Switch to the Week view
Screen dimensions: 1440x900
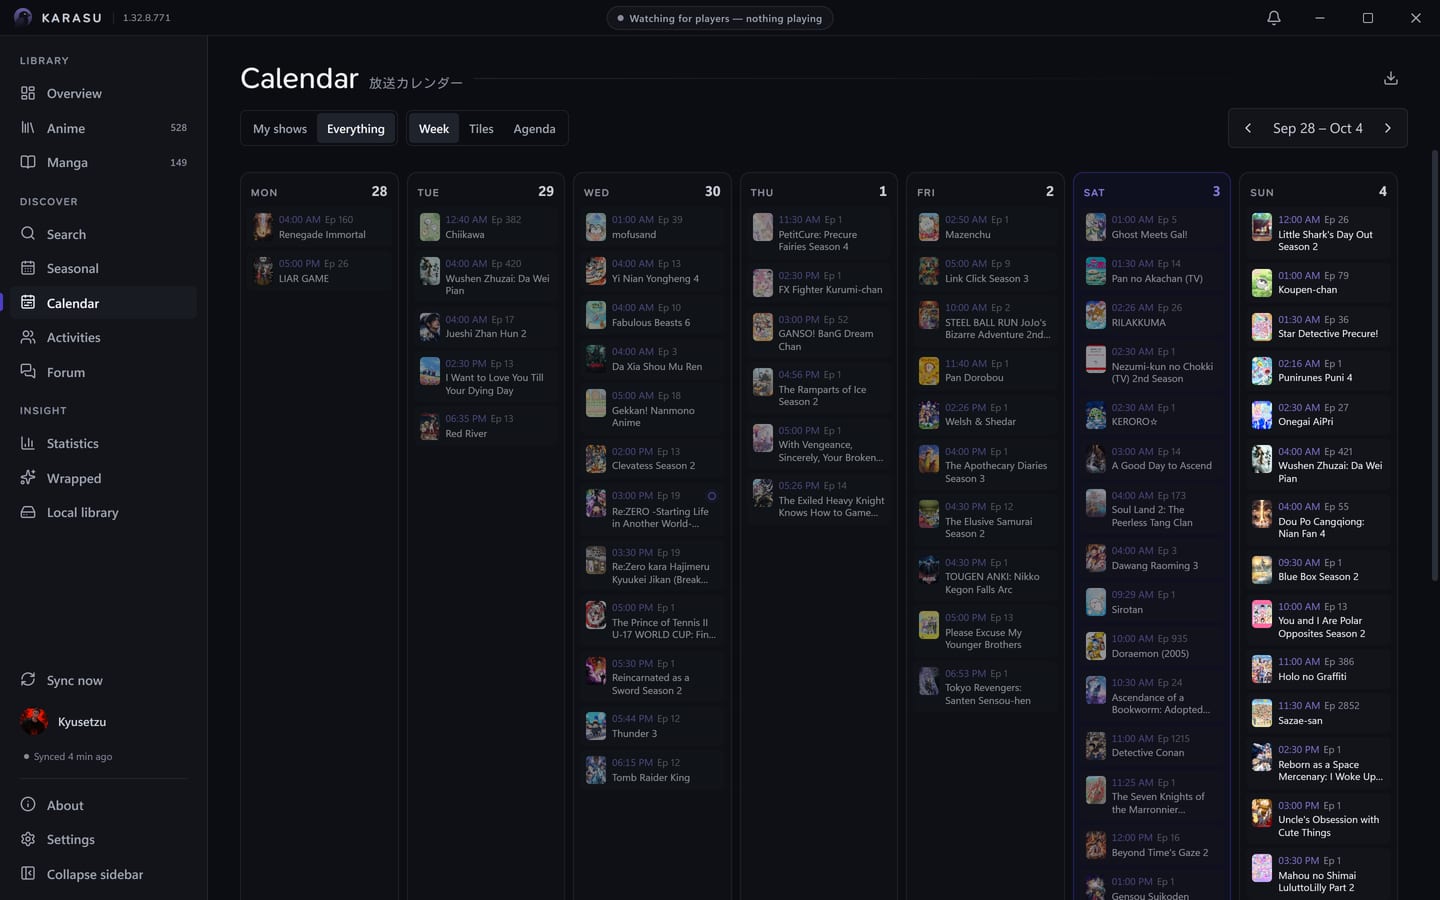click(434, 128)
